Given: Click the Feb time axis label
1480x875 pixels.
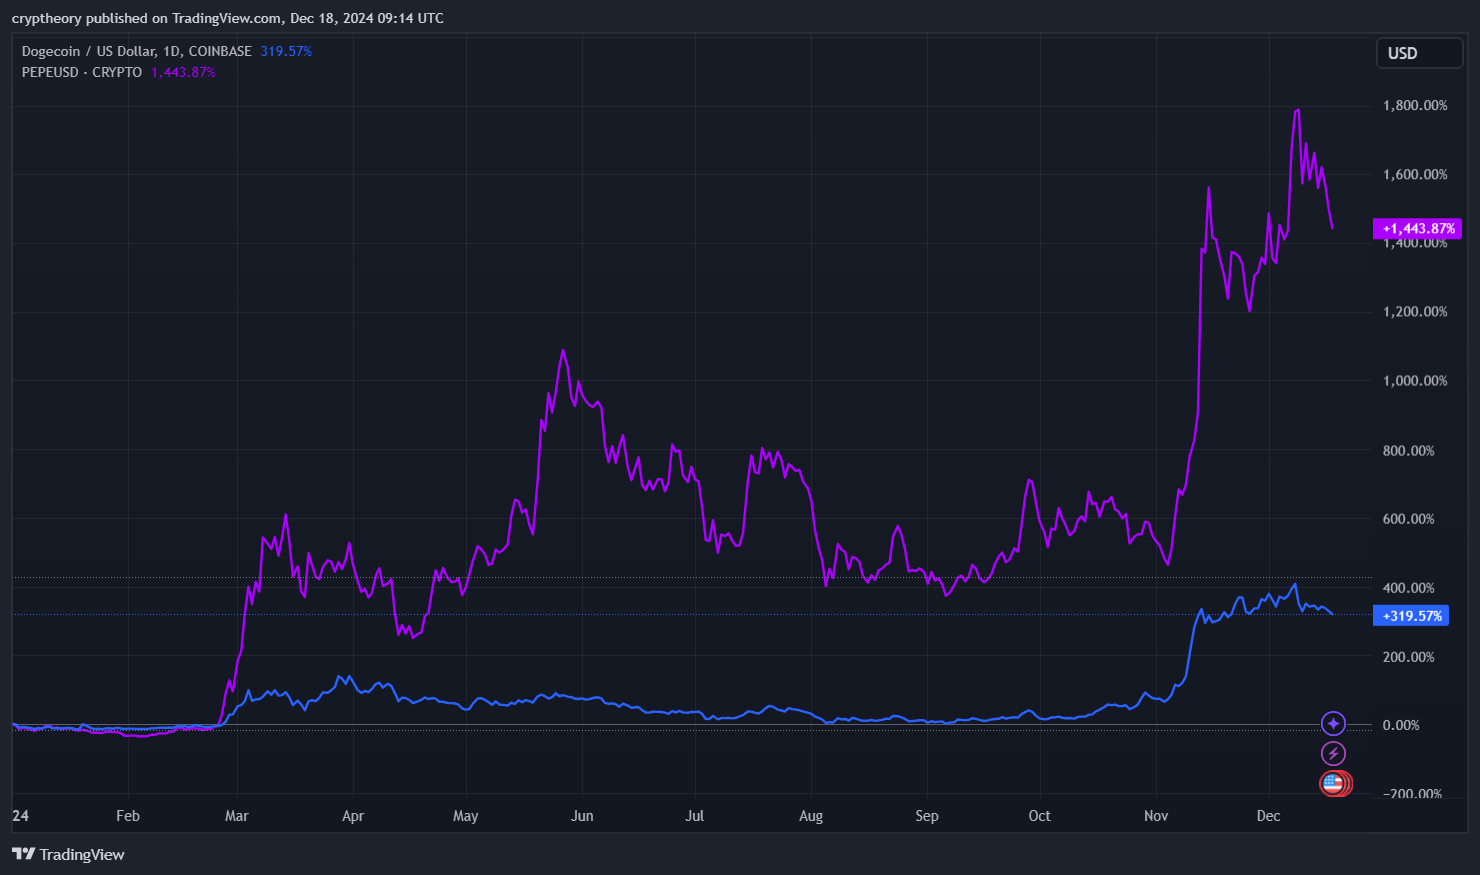Looking at the screenshot, I should pyautogui.click(x=128, y=816).
